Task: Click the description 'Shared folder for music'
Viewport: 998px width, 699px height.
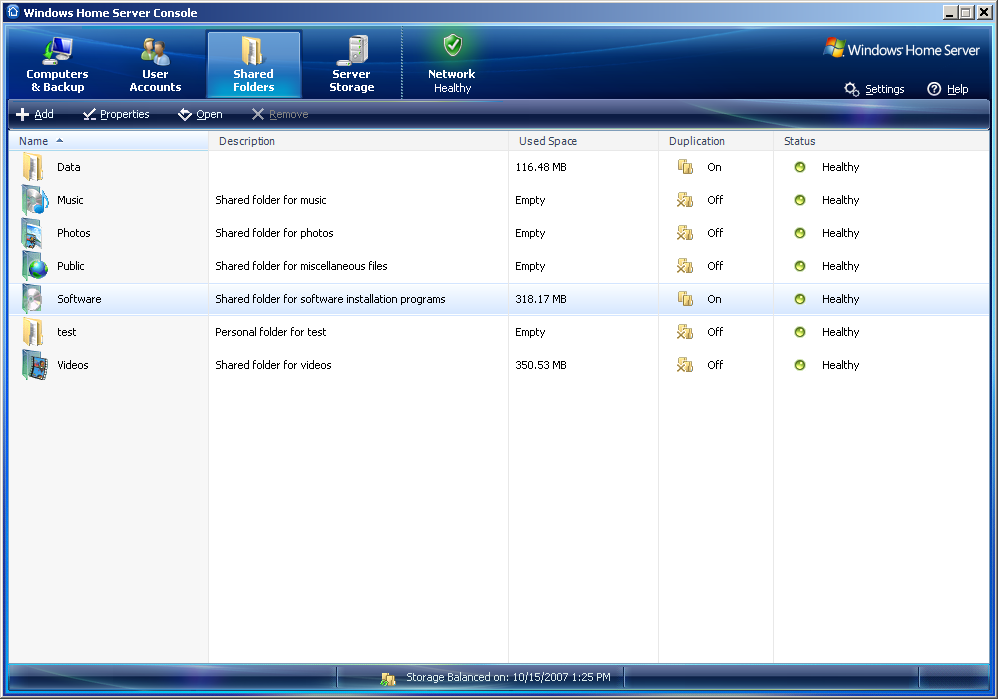Action: (x=271, y=201)
